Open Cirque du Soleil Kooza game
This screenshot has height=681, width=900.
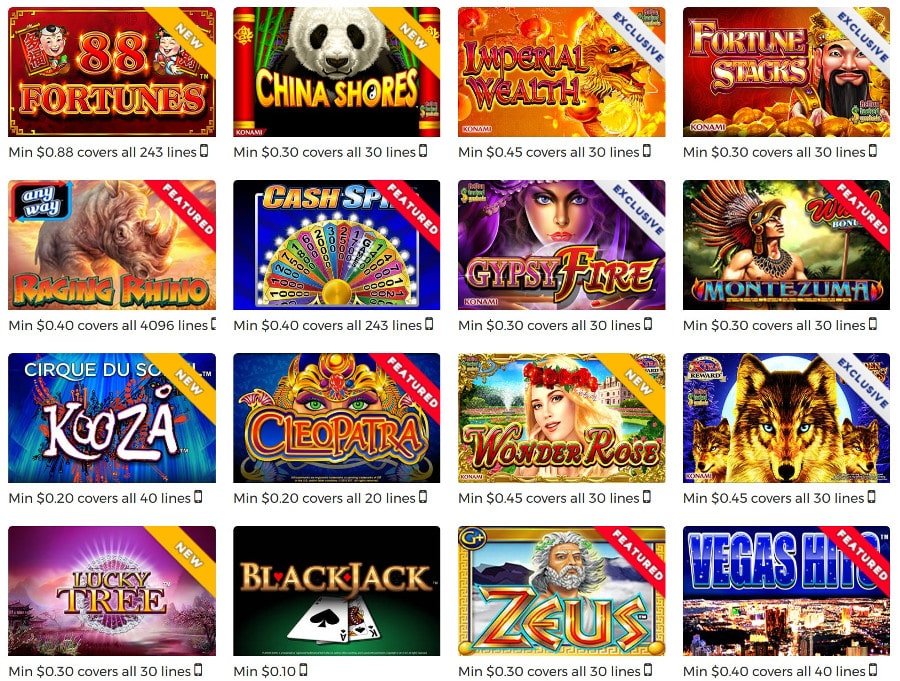[112, 418]
